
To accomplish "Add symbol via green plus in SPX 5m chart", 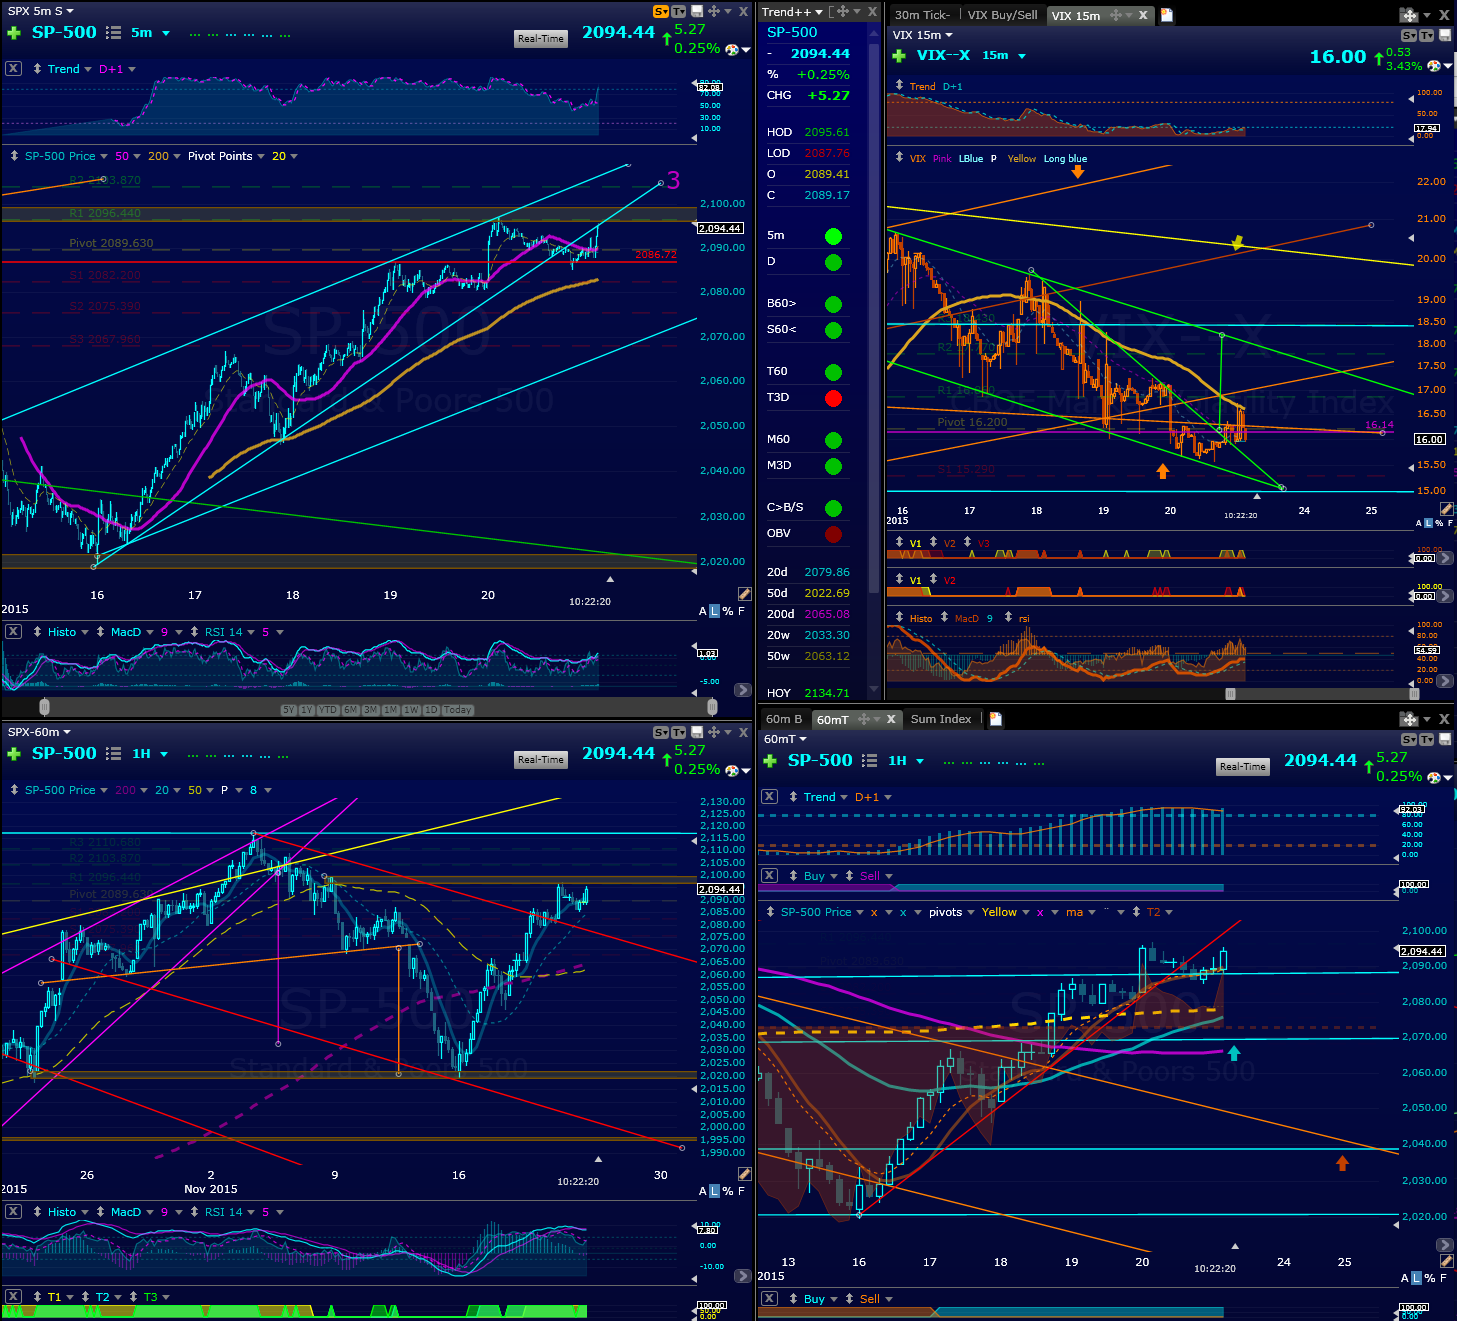I will 13,33.
